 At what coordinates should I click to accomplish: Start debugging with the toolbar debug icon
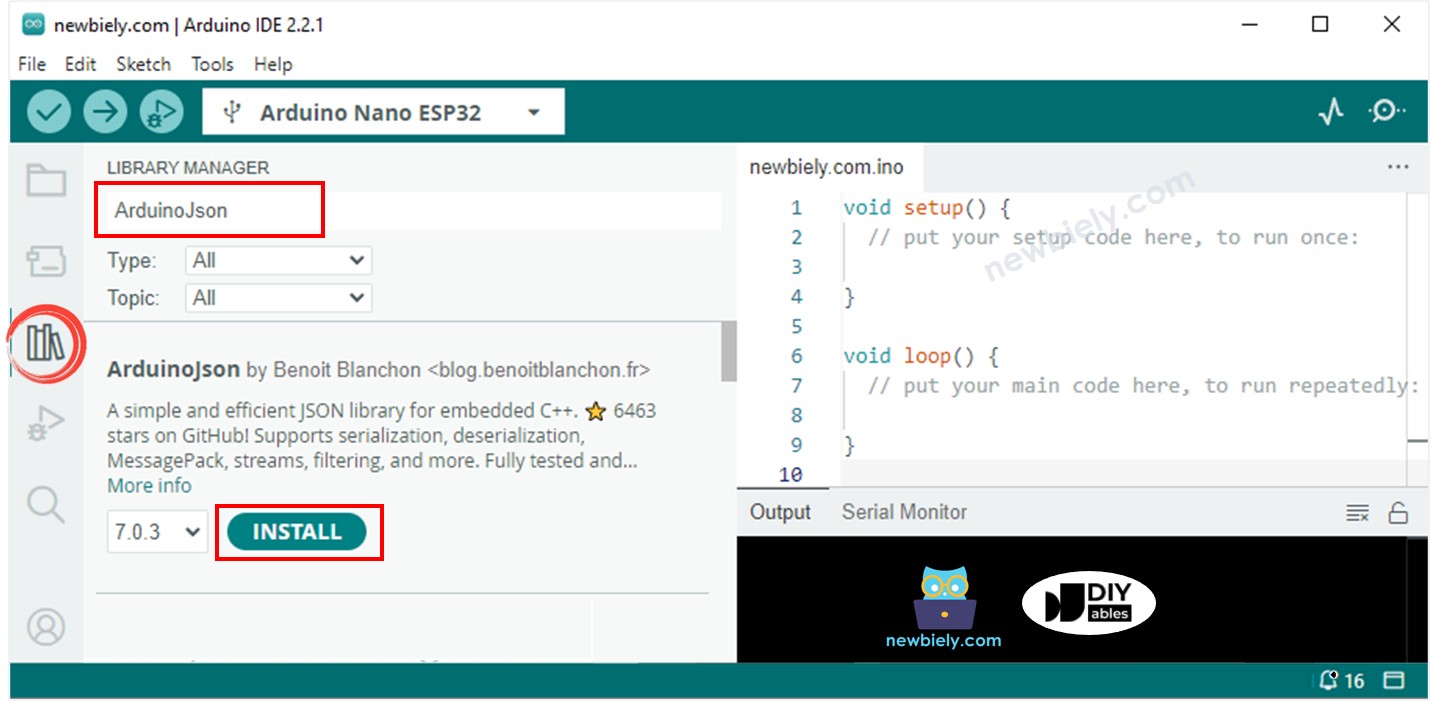tap(162, 111)
